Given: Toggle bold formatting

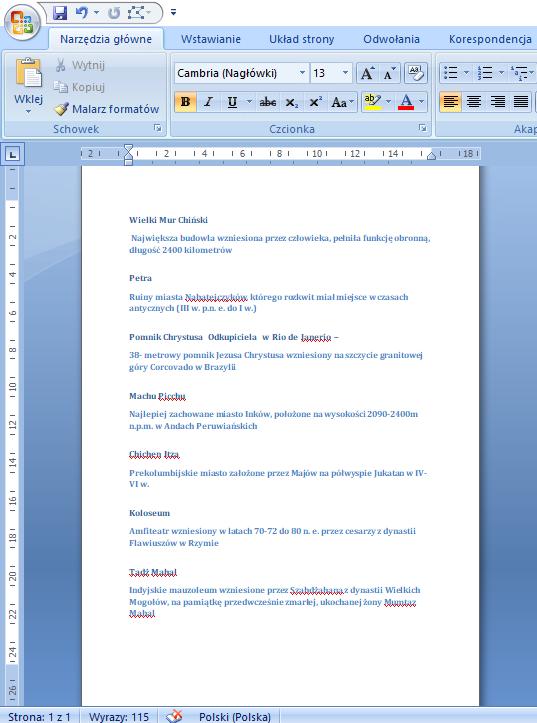Looking at the screenshot, I should [x=186, y=102].
